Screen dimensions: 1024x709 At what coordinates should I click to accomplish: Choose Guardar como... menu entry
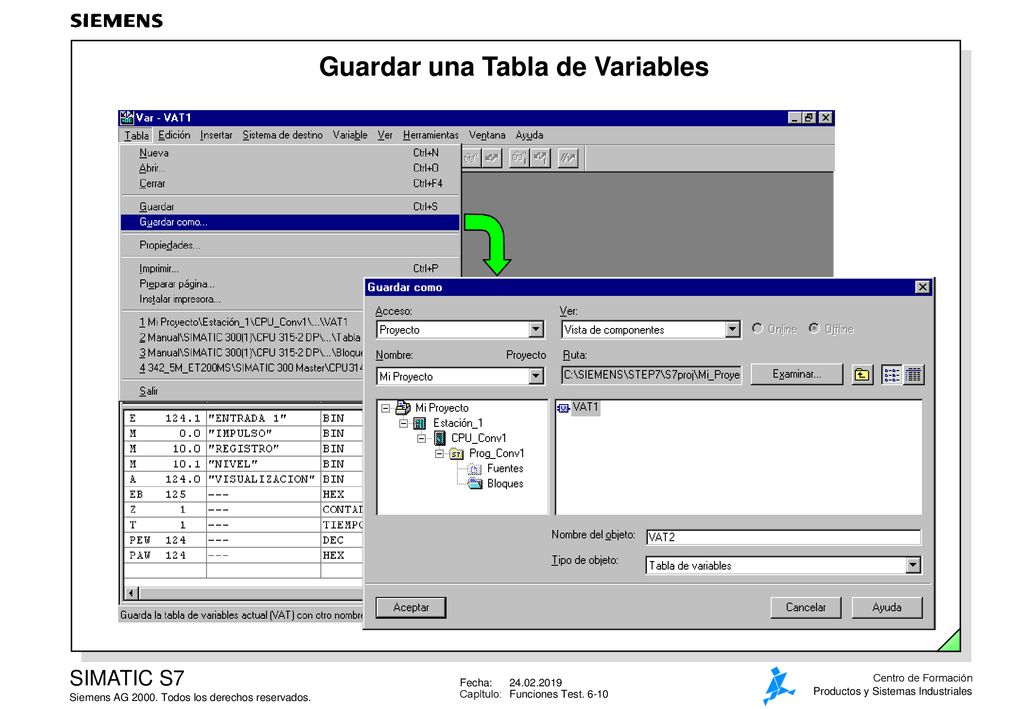291,222
